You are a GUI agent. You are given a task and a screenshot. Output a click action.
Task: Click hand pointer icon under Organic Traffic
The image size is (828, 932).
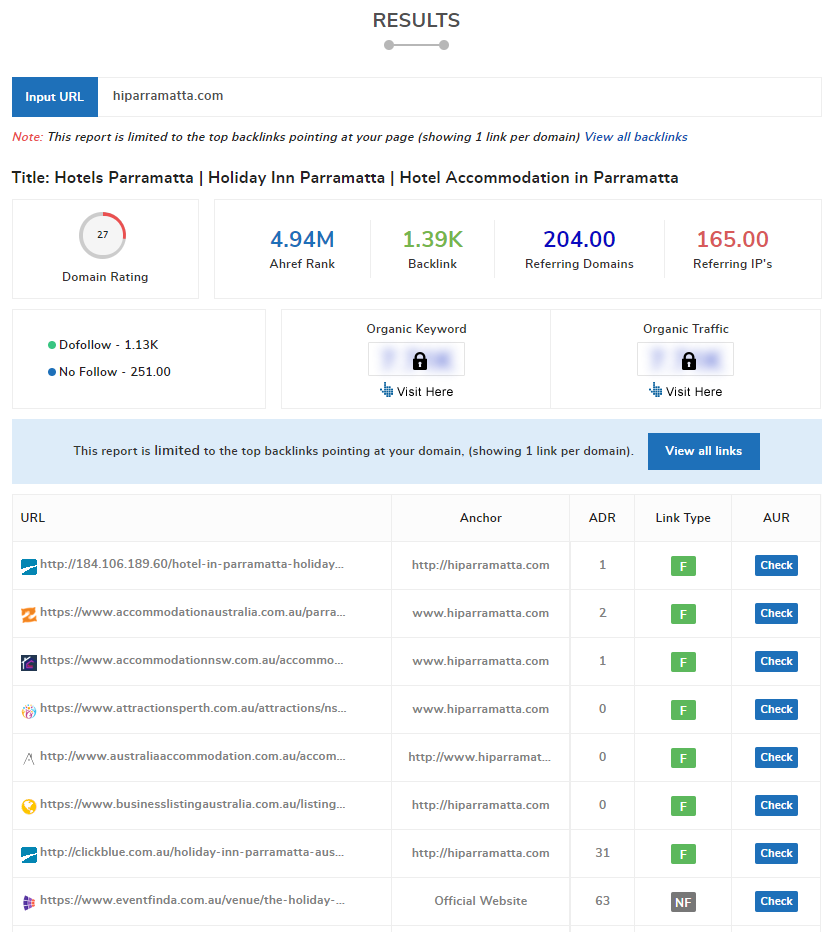(655, 390)
